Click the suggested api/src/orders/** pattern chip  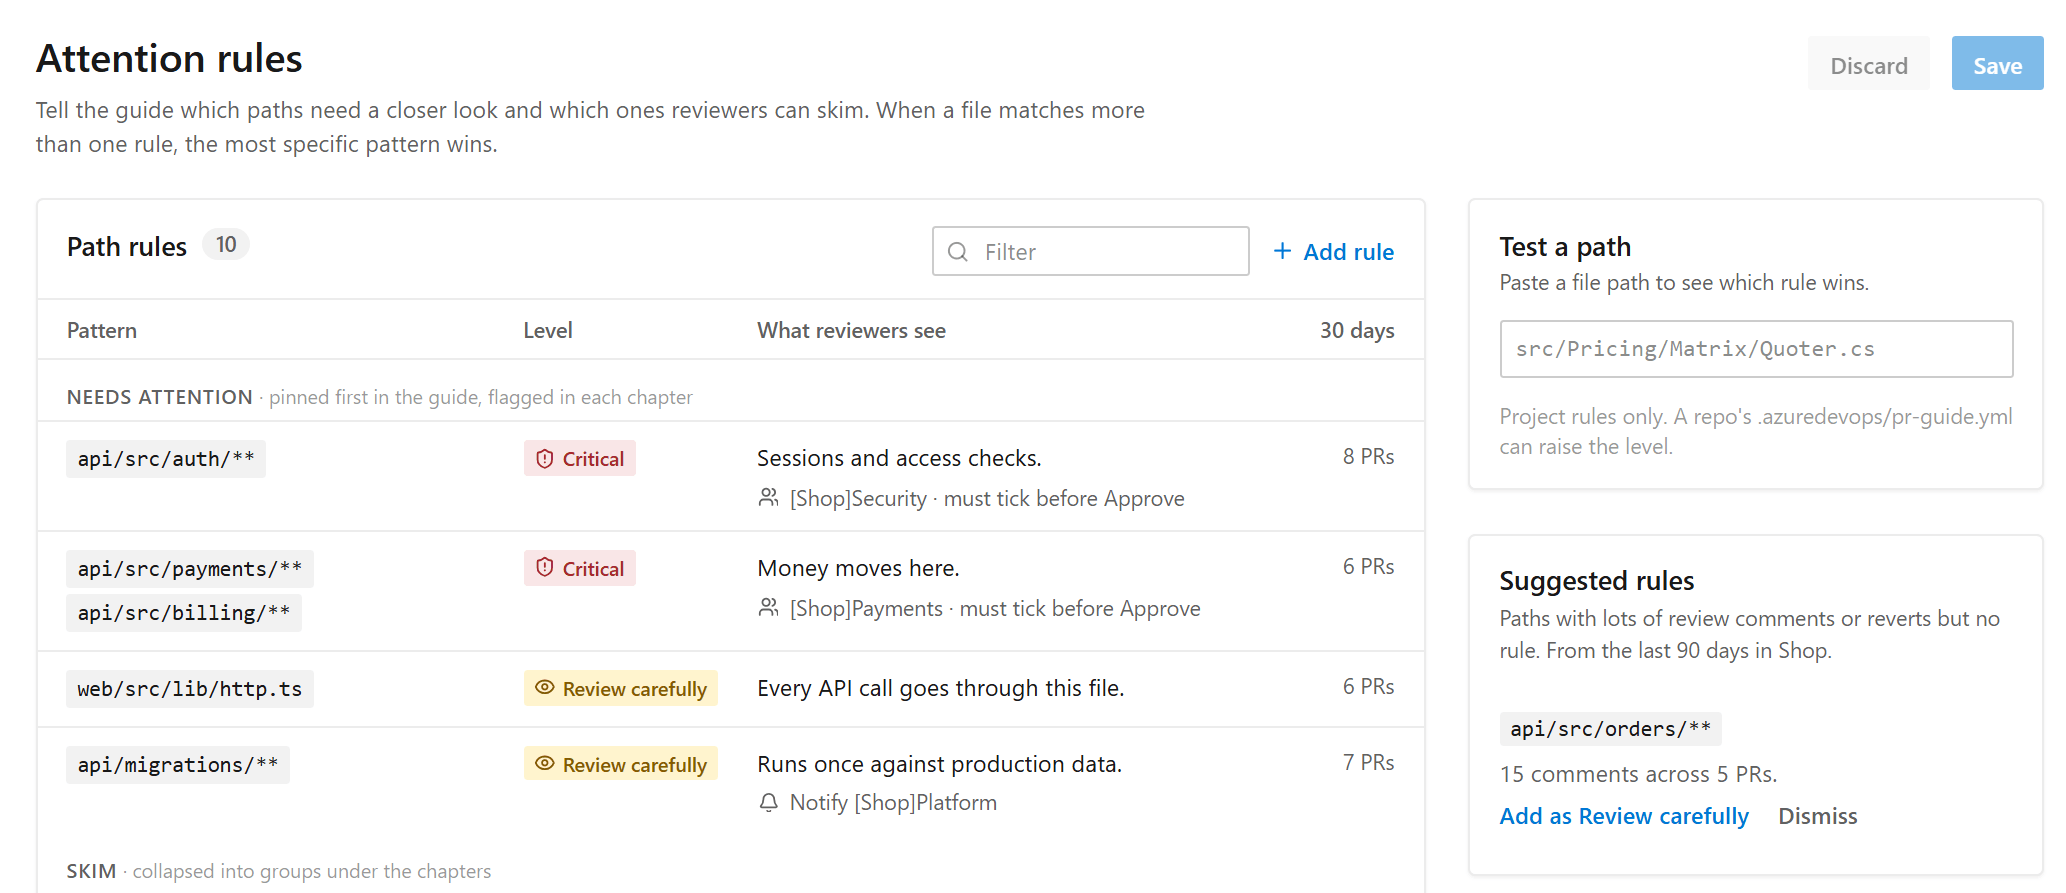click(x=1610, y=729)
